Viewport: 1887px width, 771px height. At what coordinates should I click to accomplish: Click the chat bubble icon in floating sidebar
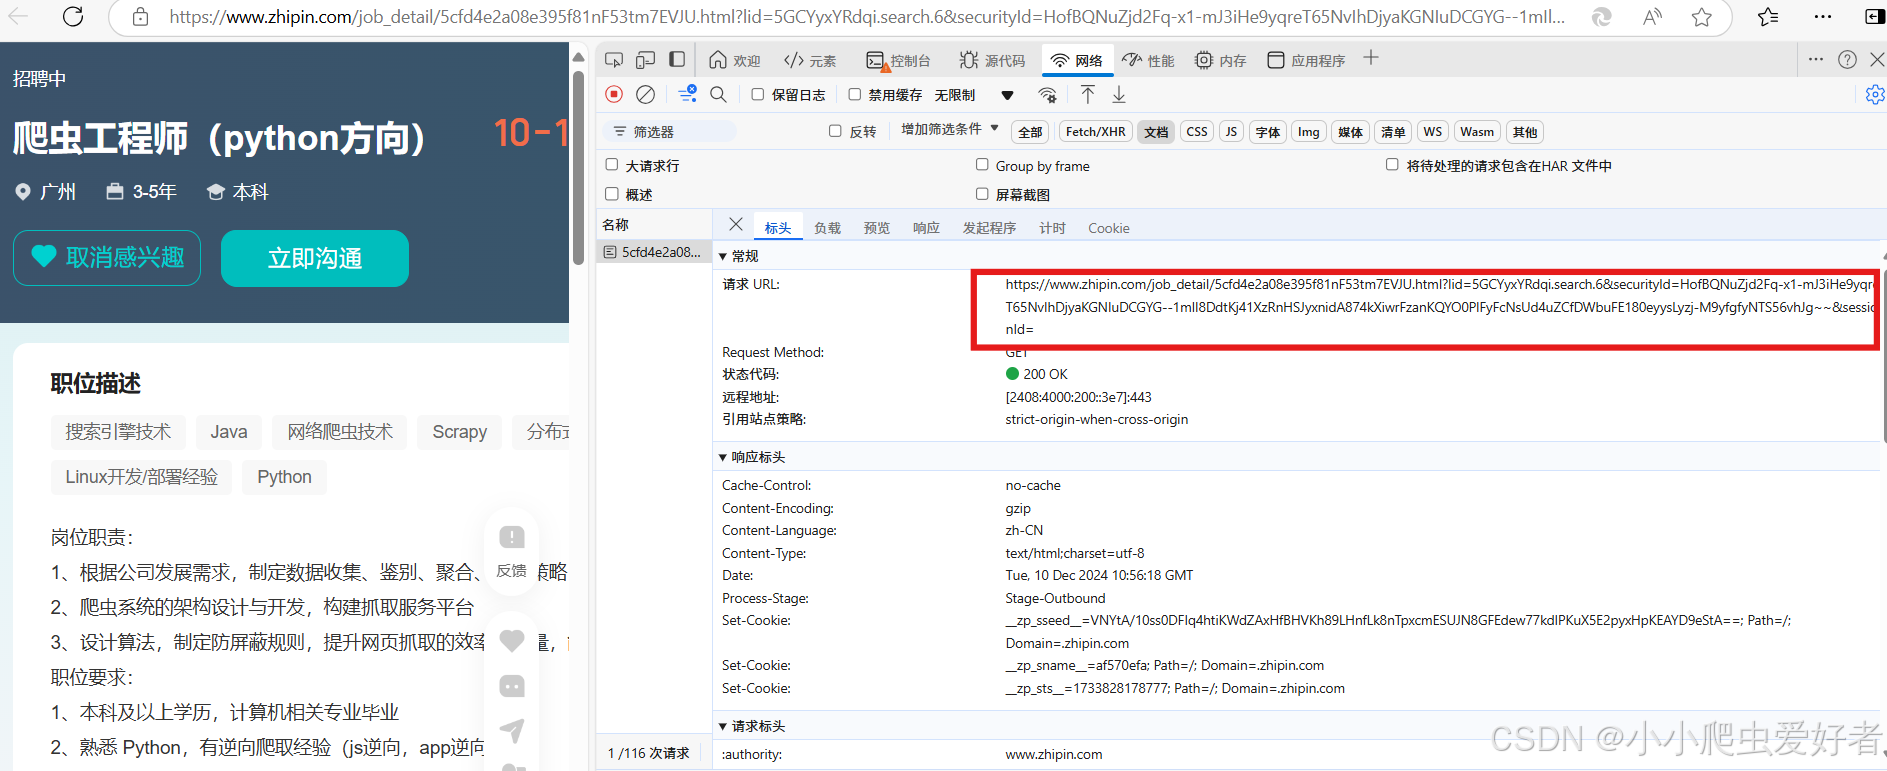click(512, 686)
